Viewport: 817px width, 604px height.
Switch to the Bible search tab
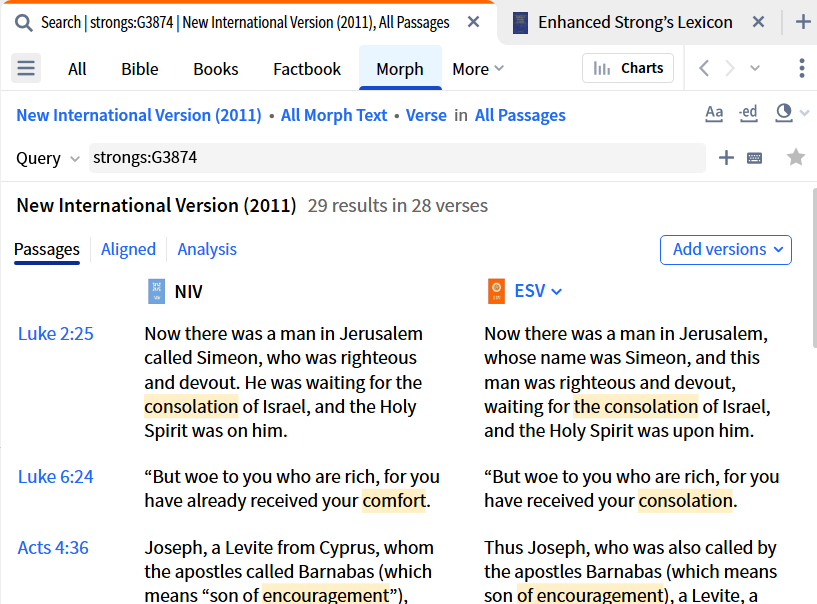pyautogui.click(x=140, y=69)
